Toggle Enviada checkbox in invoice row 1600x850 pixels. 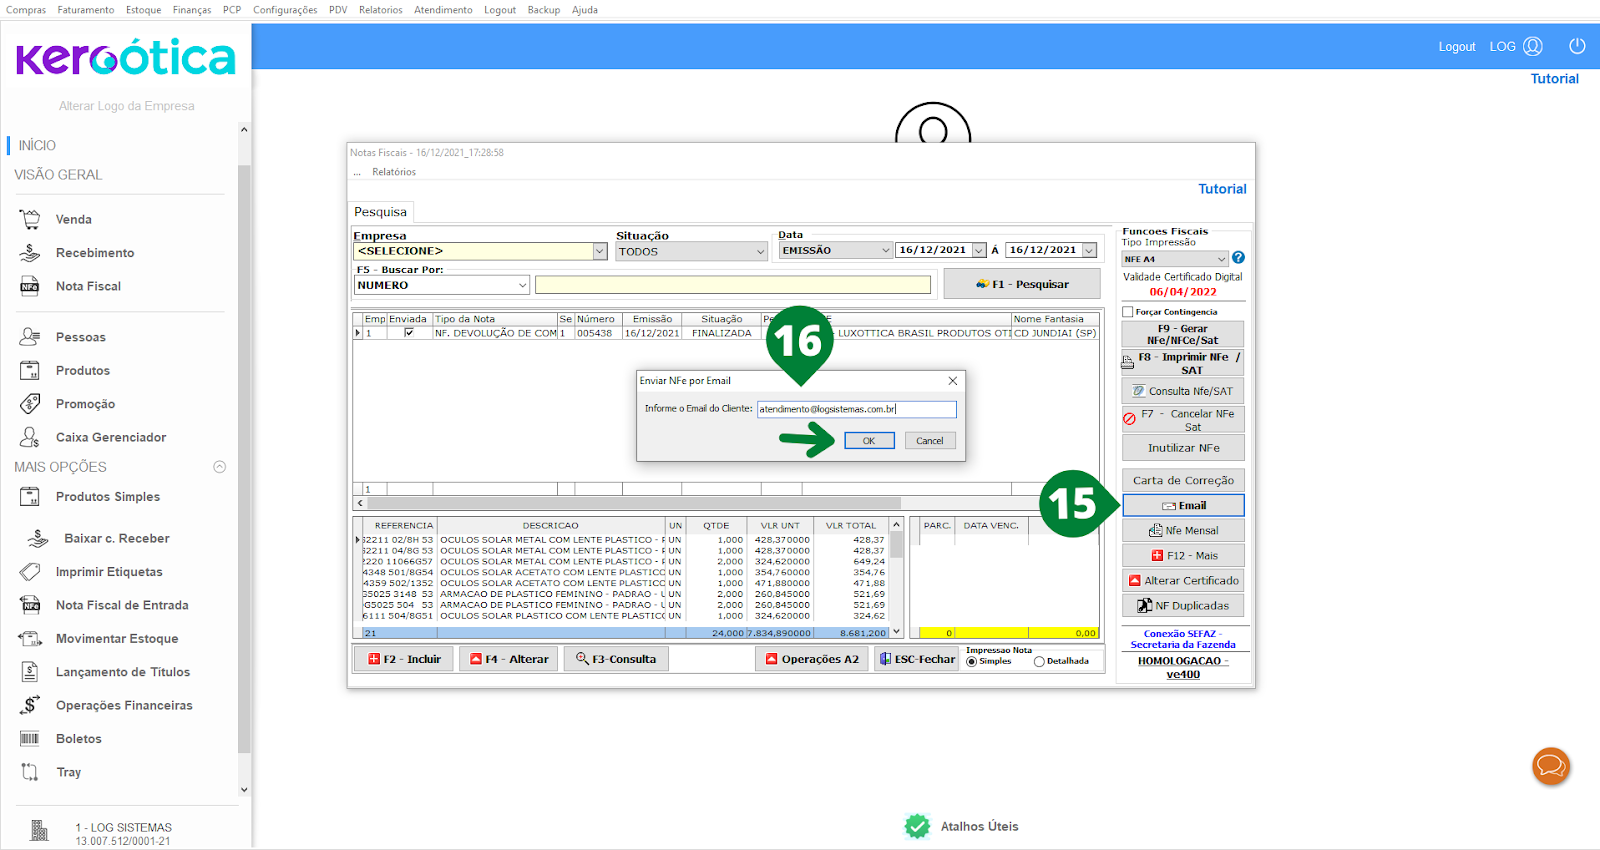[408, 333]
